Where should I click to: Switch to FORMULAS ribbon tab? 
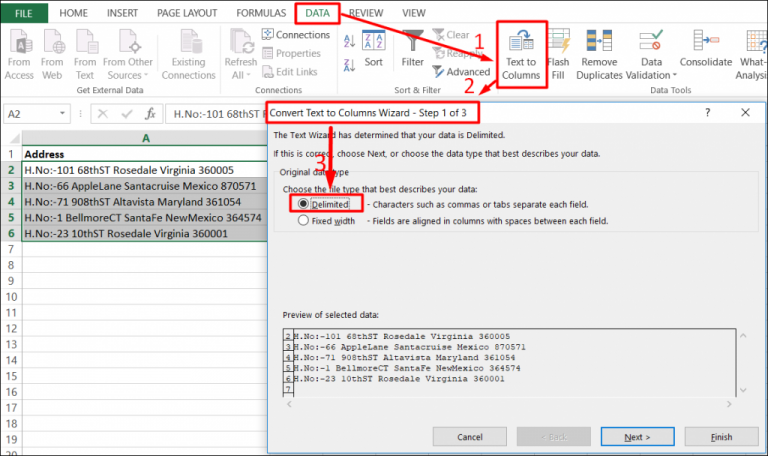(261, 13)
